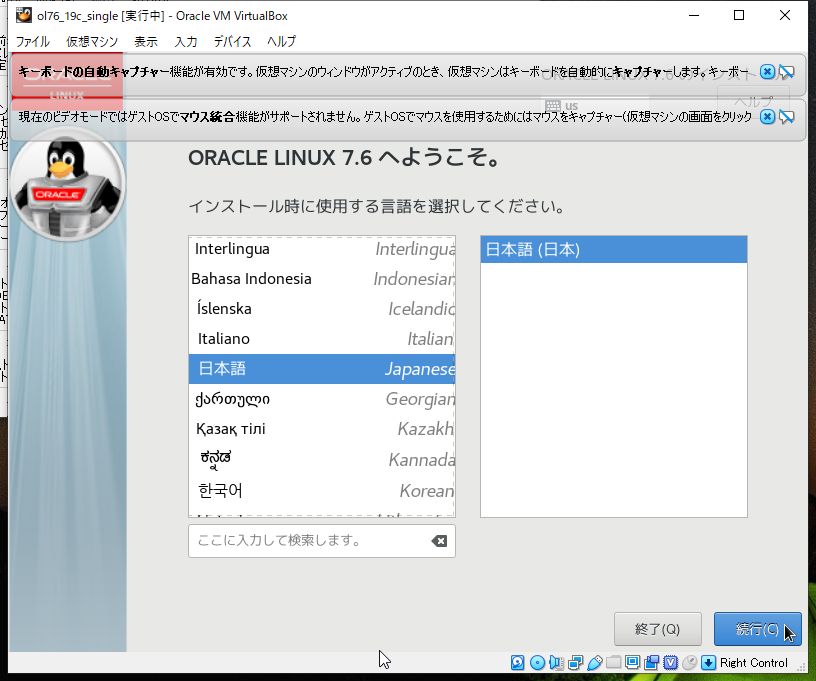Click the optical disc drive icon in status bar
The height and width of the screenshot is (681, 816).
[x=537, y=662]
